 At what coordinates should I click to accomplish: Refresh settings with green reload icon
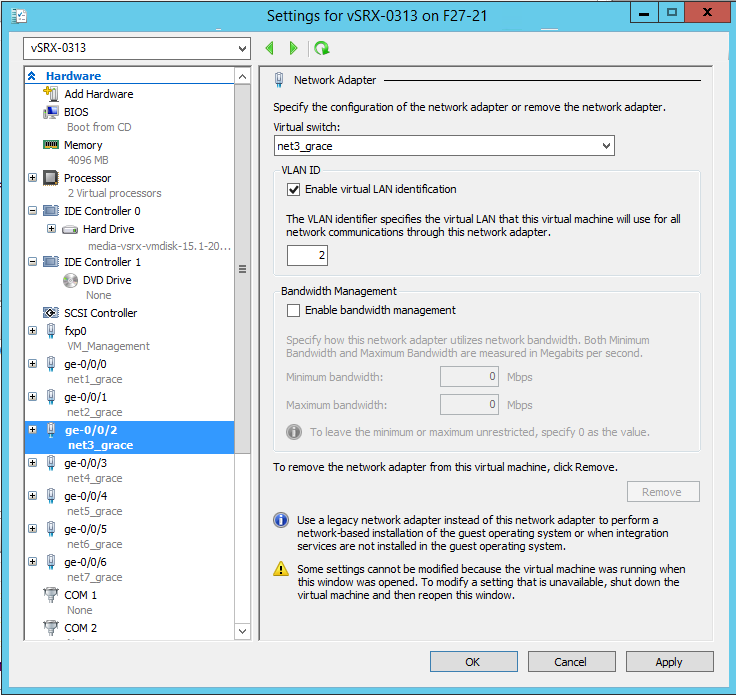click(322, 48)
